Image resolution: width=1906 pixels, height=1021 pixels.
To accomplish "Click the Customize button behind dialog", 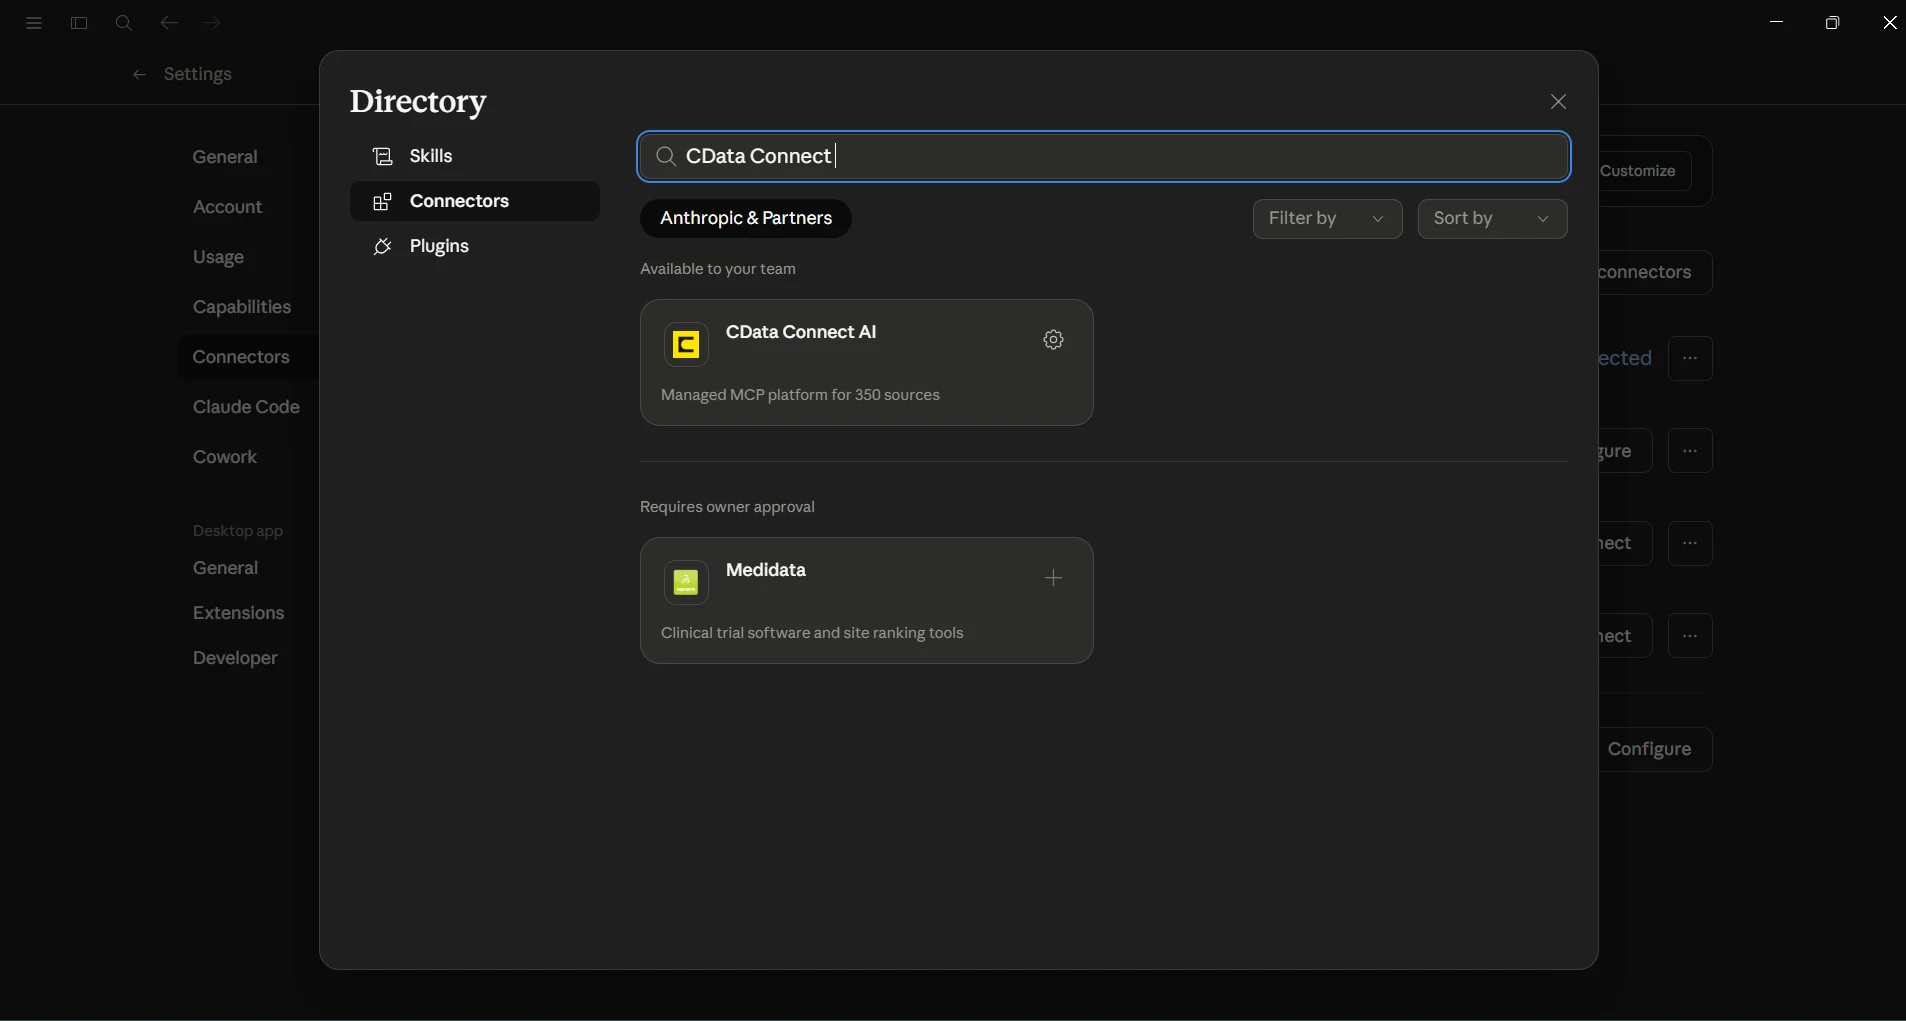I will (1645, 171).
